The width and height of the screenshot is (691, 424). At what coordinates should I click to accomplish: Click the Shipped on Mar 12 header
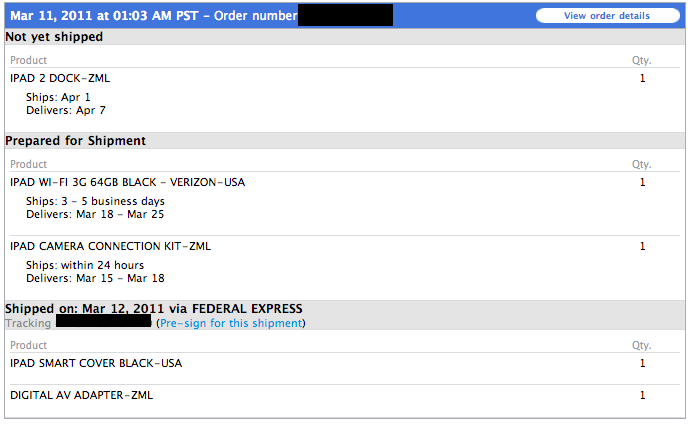[154, 309]
